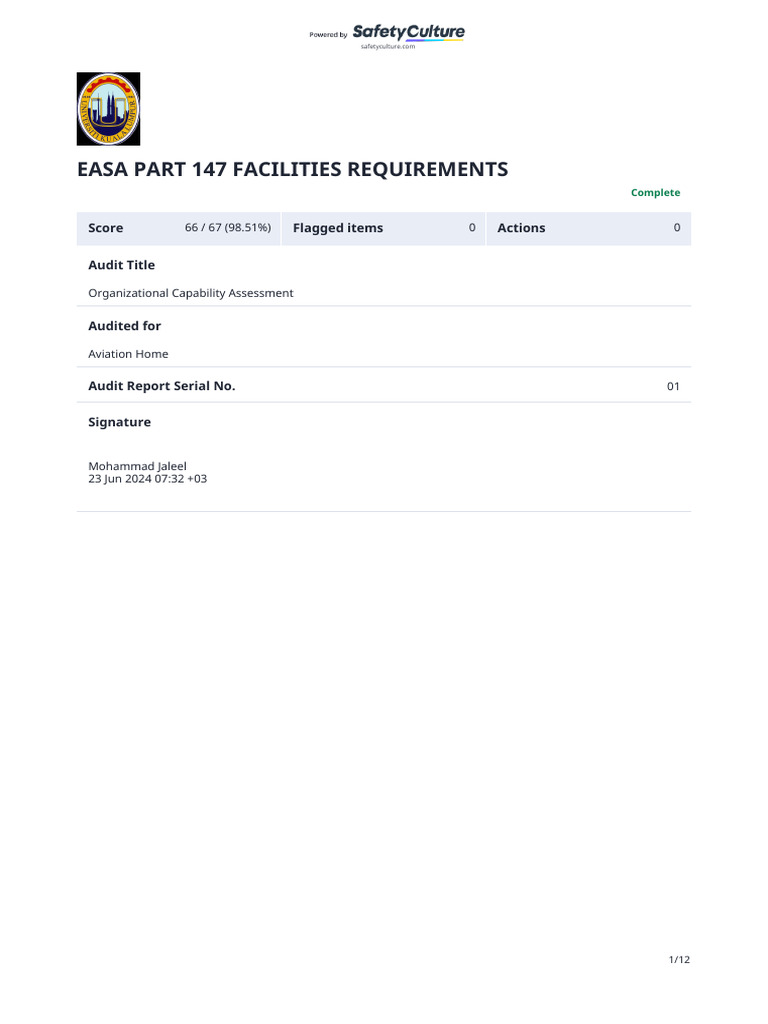Select the Score label cell
The image size is (768, 1024).
click(106, 228)
